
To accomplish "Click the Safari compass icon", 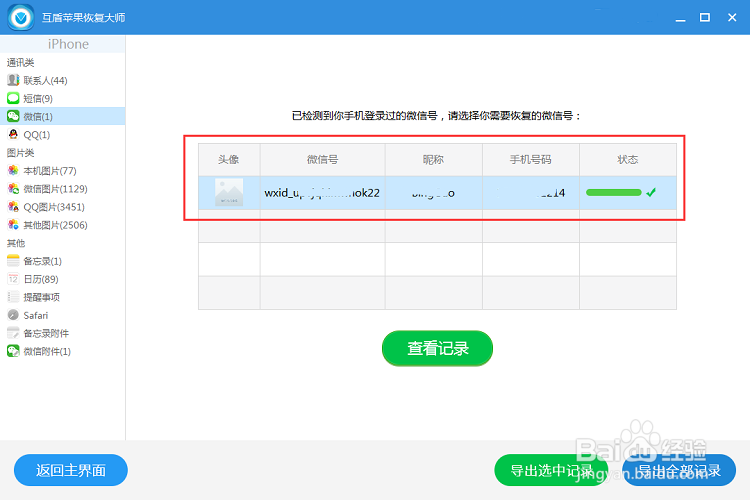I will coord(13,315).
